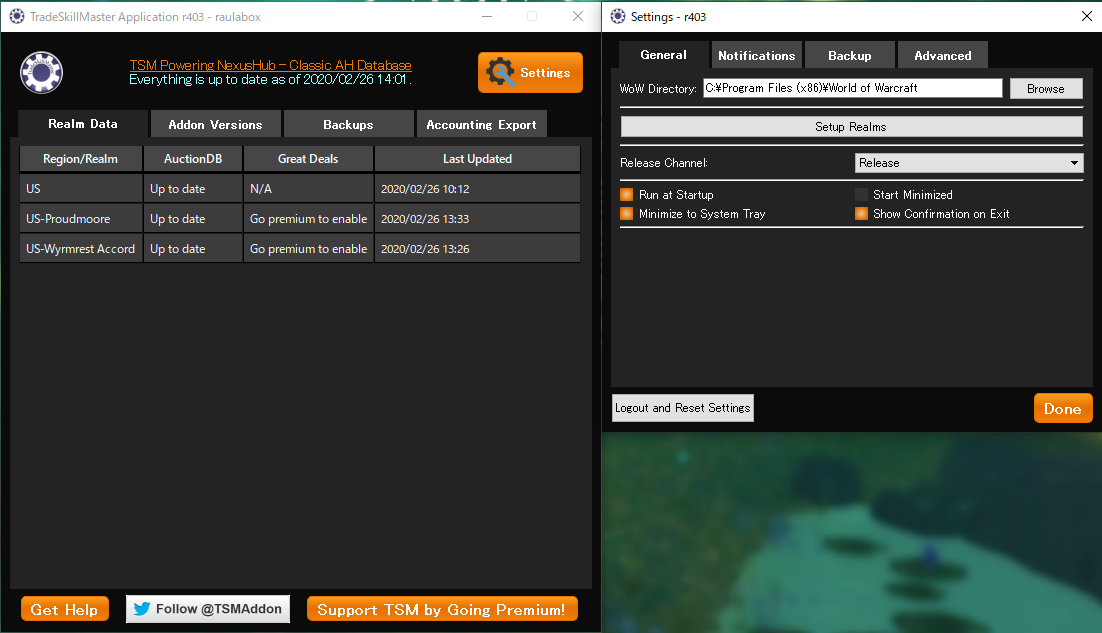This screenshot has width=1102, height=633.
Task: Minimize the TradeSkillMaster Application window
Action: tap(487, 16)
